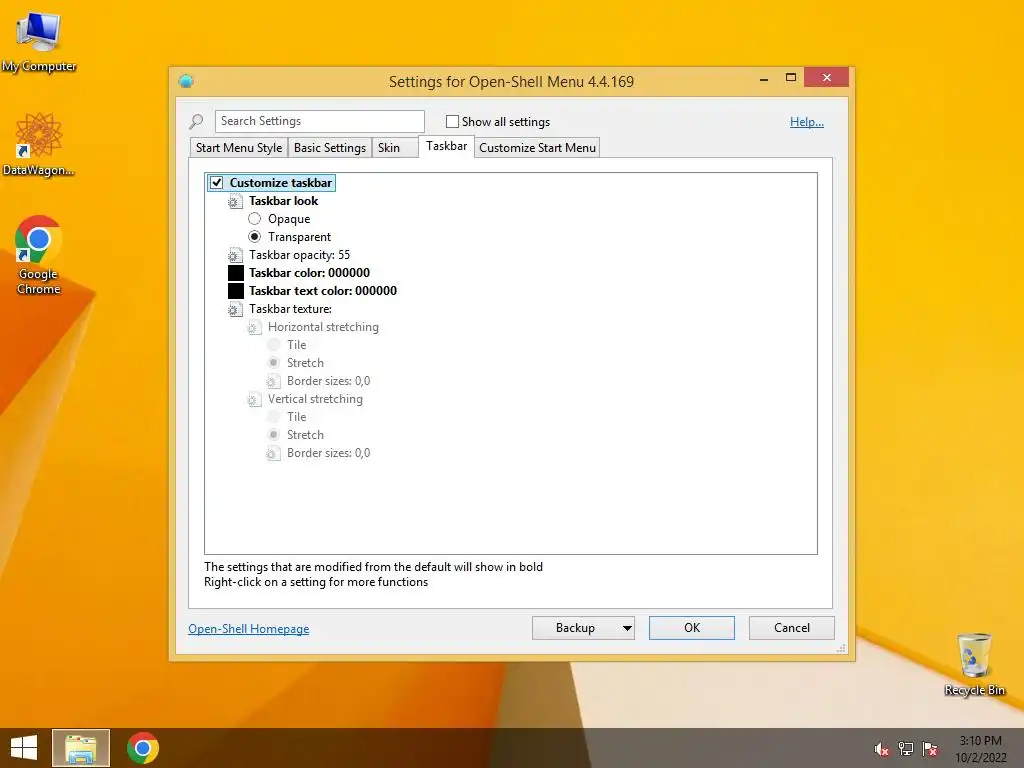
Task: Click gear icon beside Vertical stretching
Action: pos(254,399)
